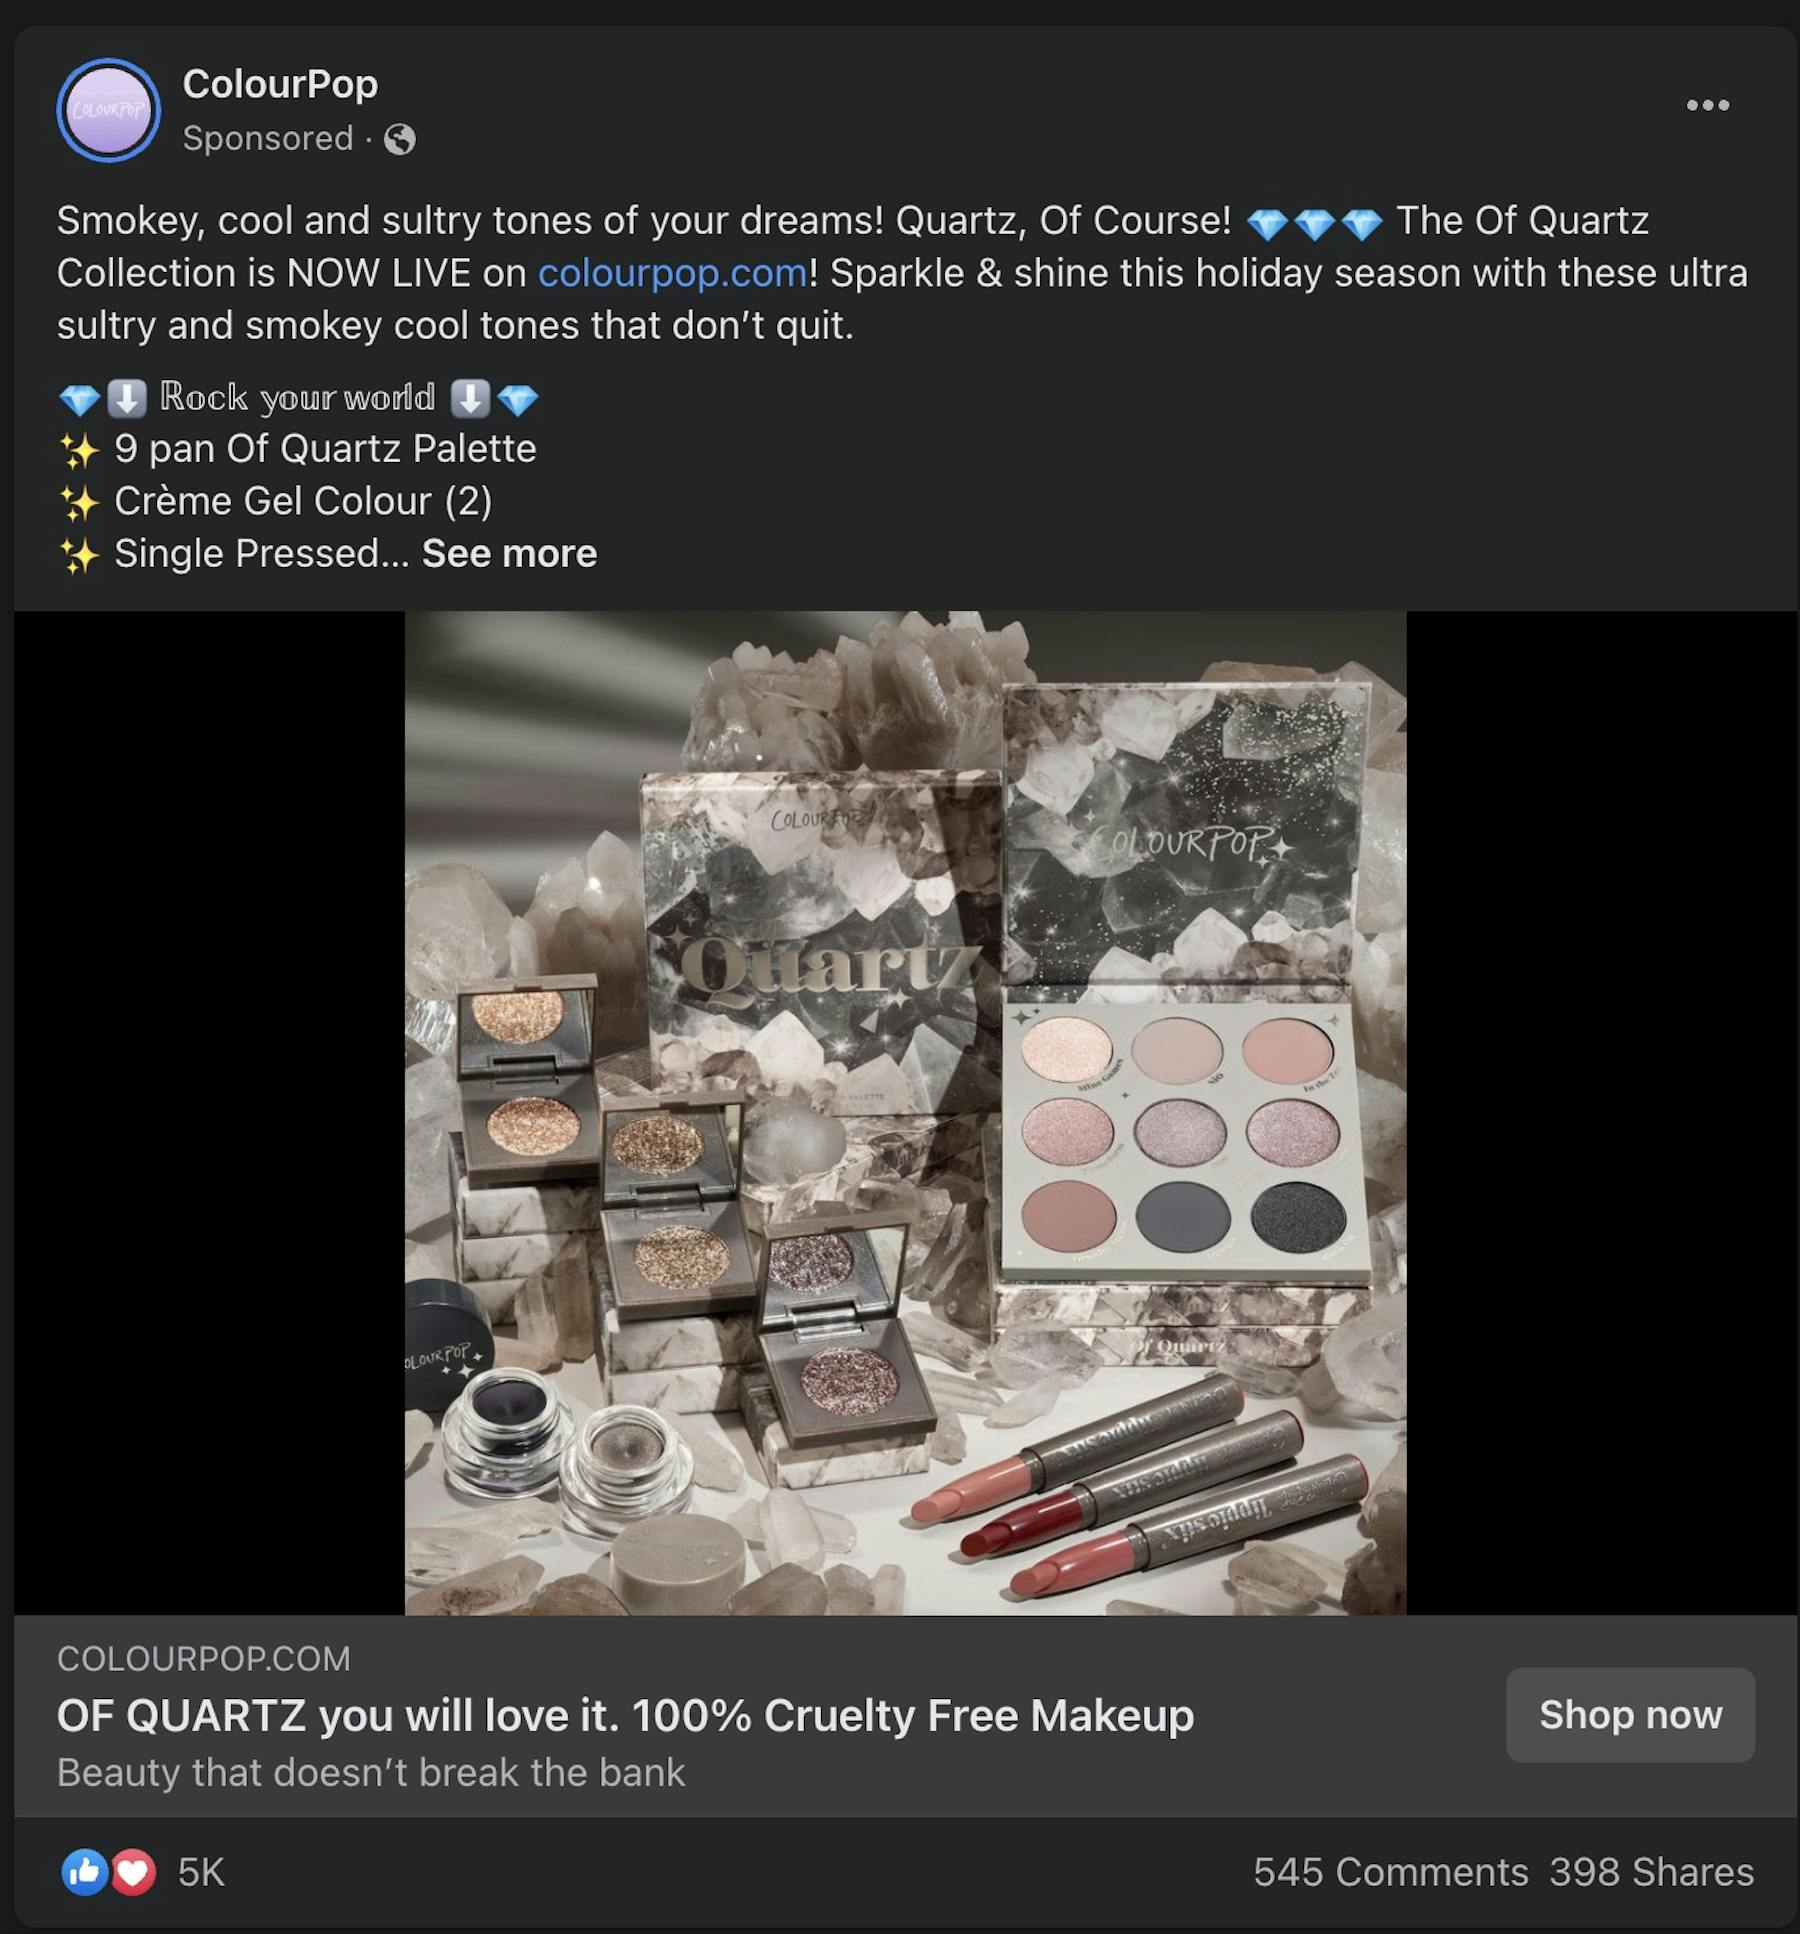Viewport: 1800px width, 1934px height.
Task: View the 398 Shares list
Action: click(x=1651, y=1871)
